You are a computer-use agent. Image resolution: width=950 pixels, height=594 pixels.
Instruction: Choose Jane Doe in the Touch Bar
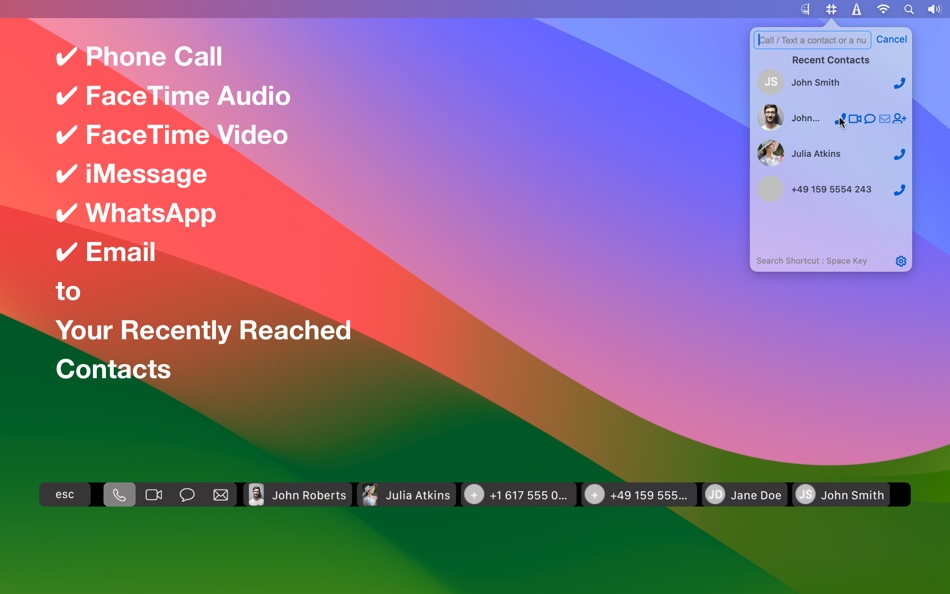tap(744, 495)
